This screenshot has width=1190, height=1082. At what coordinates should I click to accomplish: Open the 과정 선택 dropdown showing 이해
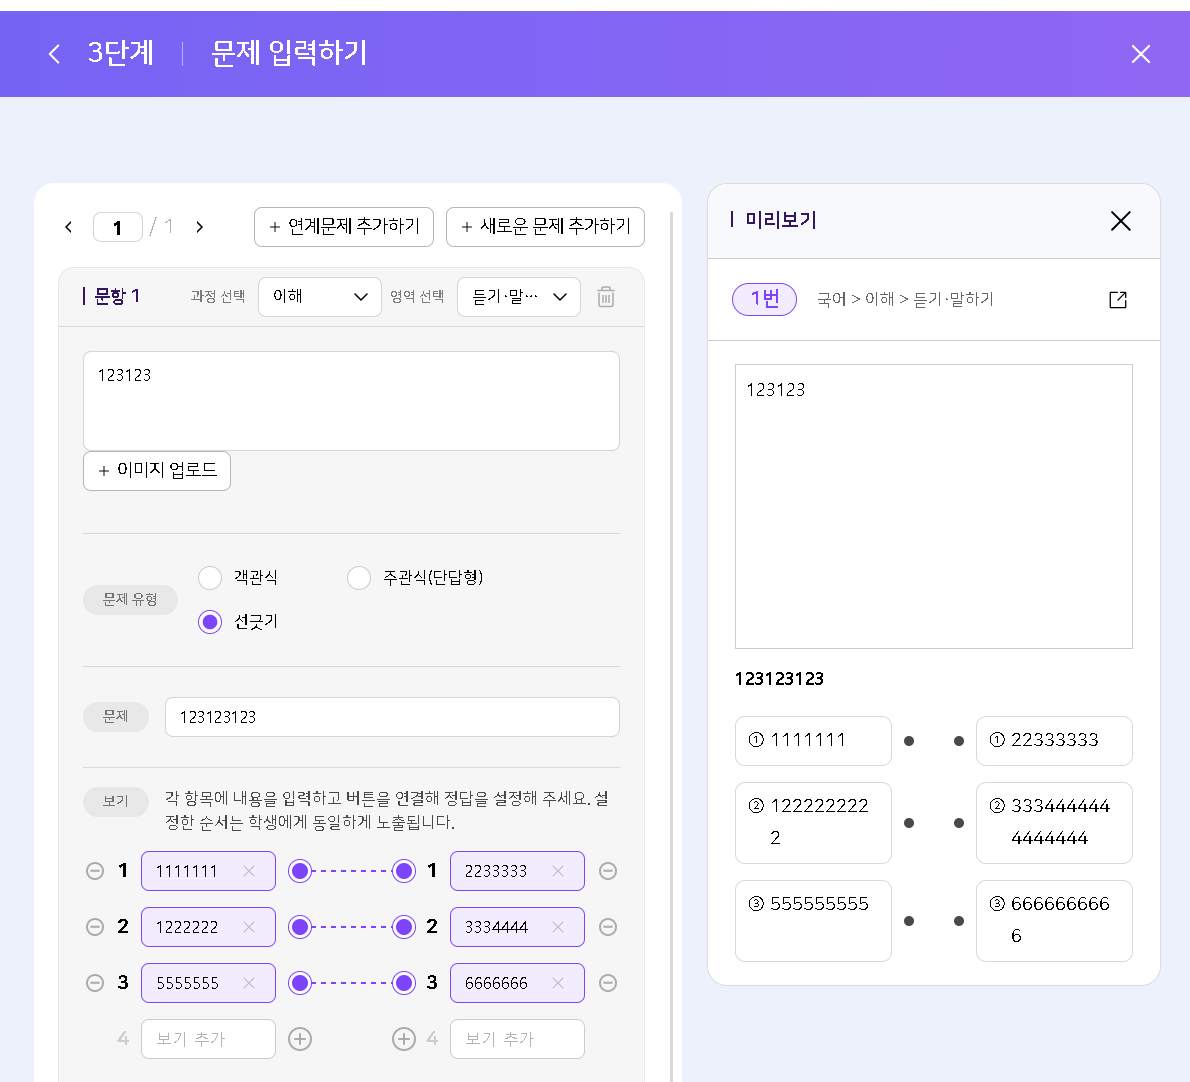tap(320, 297)
